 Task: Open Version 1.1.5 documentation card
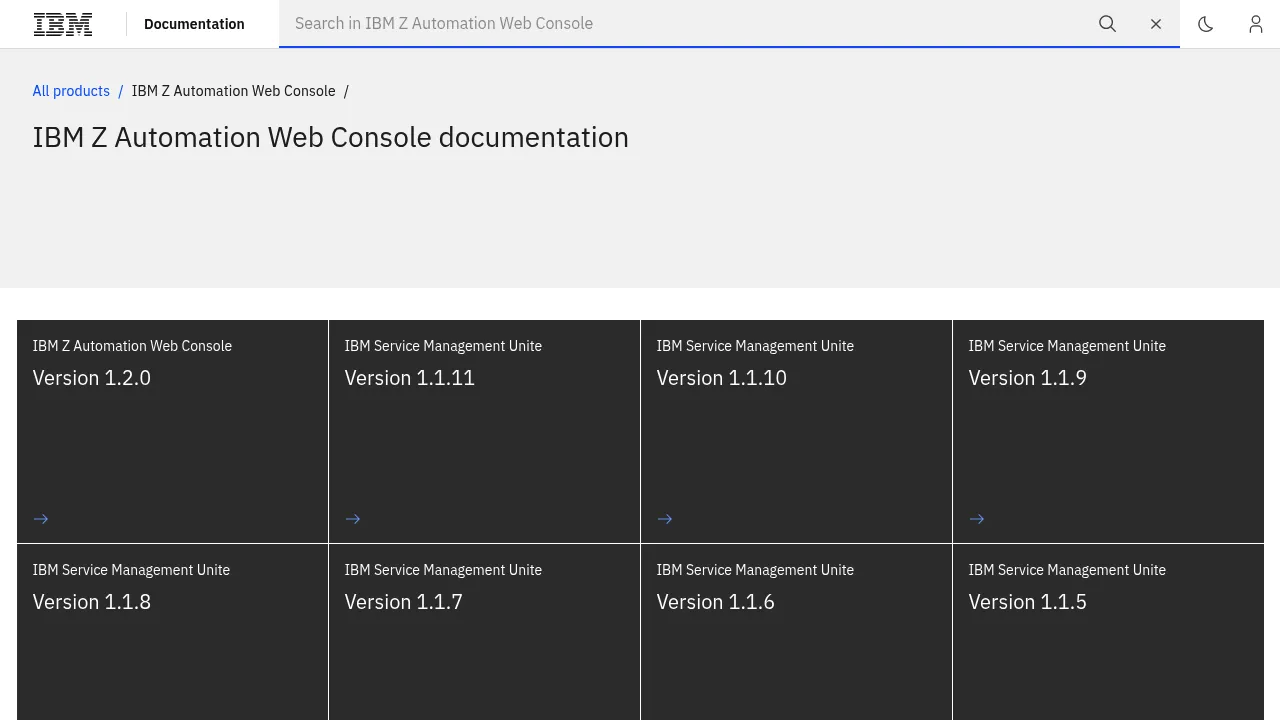click(x=1108, y=632)
